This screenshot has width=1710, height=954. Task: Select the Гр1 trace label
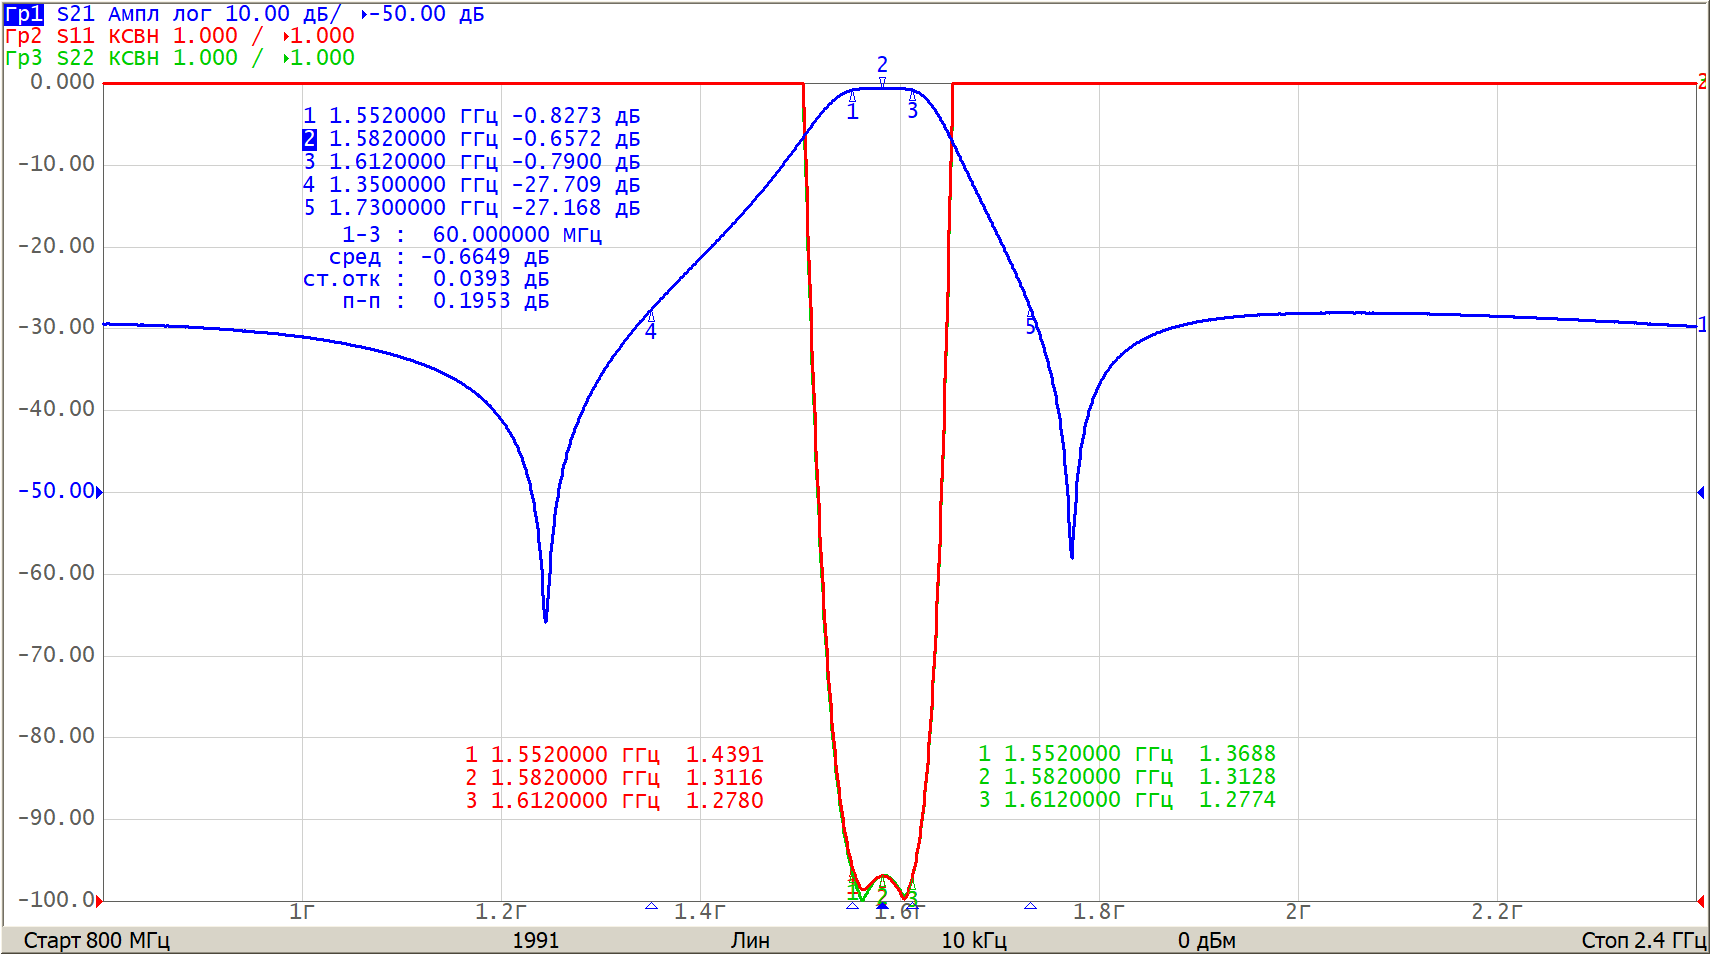24,14
